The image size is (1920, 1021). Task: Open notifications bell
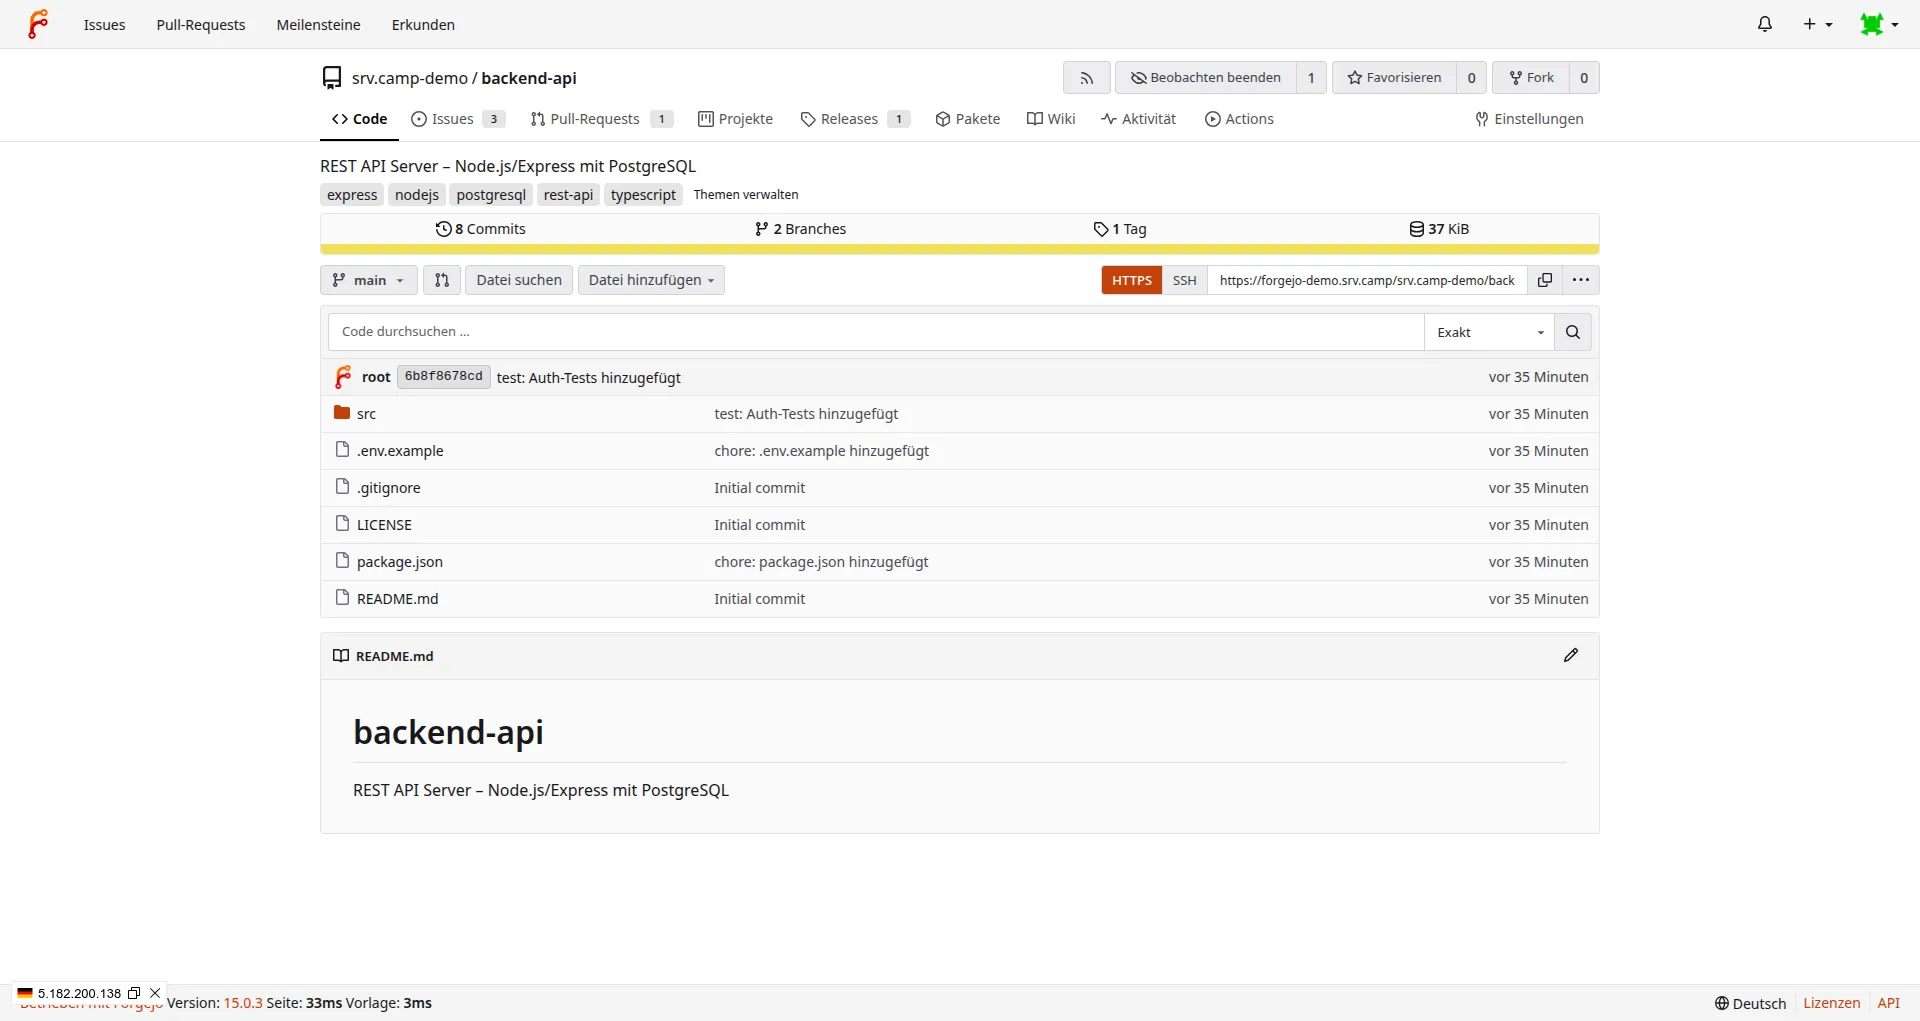coord(1765,24)
